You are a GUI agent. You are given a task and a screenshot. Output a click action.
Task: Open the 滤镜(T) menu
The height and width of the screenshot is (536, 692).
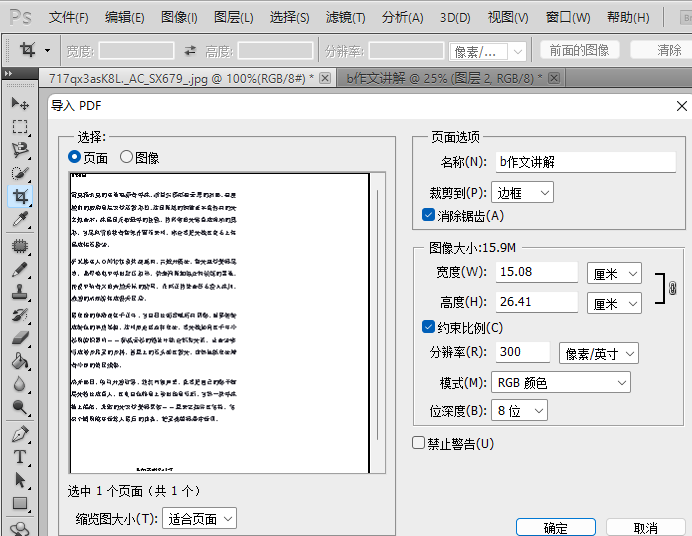coord(346,18)
